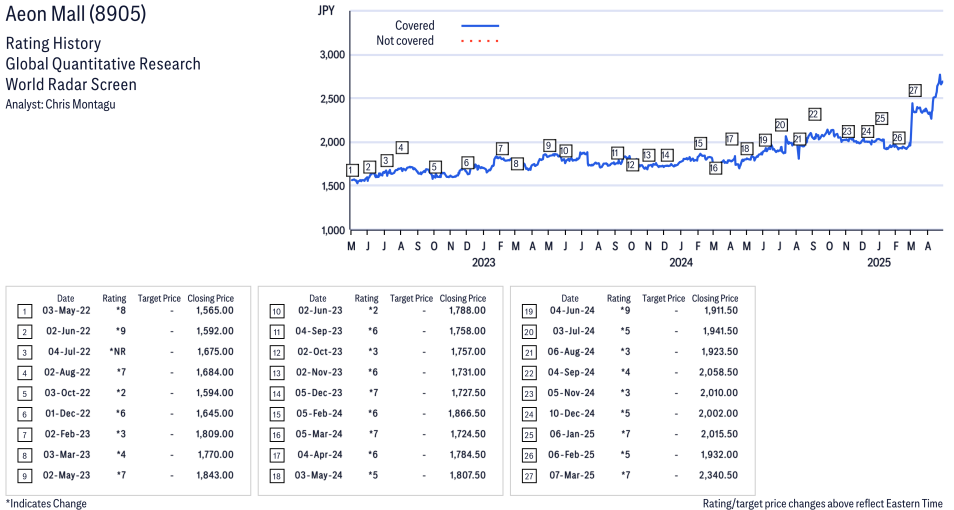Viewport: 954px width, 510px height.
Task: Click closing price 1,866.50
Action: [x=467, y=414]
